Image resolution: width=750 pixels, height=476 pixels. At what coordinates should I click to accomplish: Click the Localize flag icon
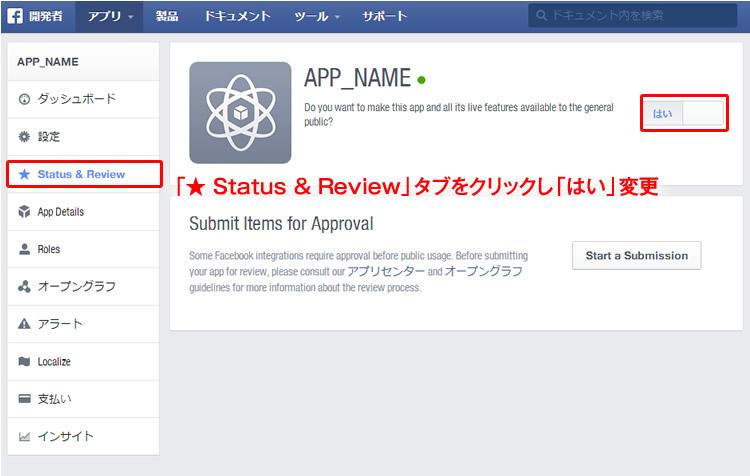pyautogui.click(x=24, y=361)
